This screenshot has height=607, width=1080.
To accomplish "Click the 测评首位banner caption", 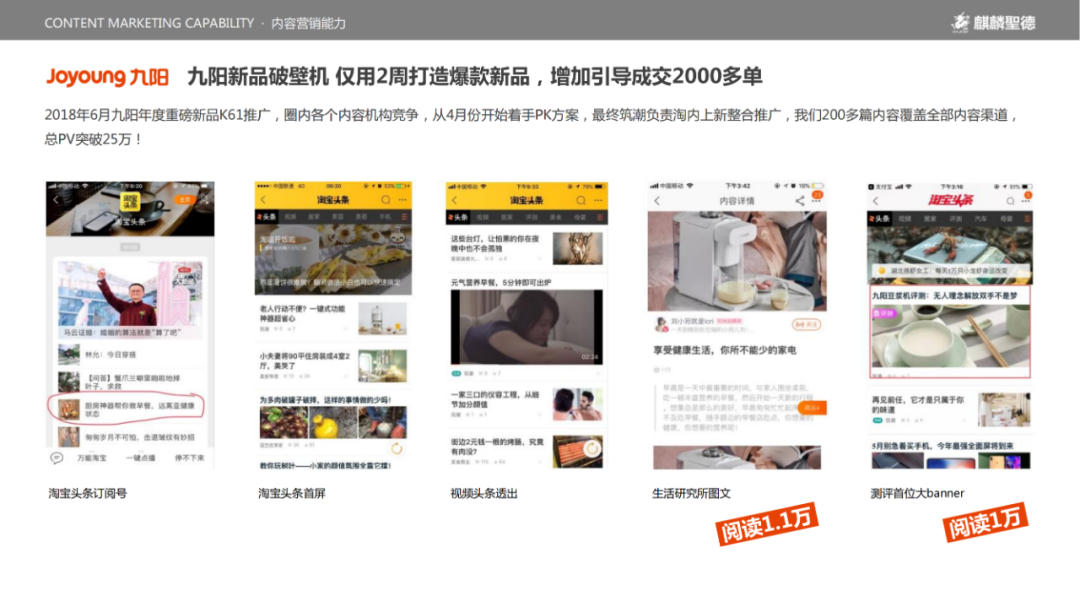I will (917, 493).
